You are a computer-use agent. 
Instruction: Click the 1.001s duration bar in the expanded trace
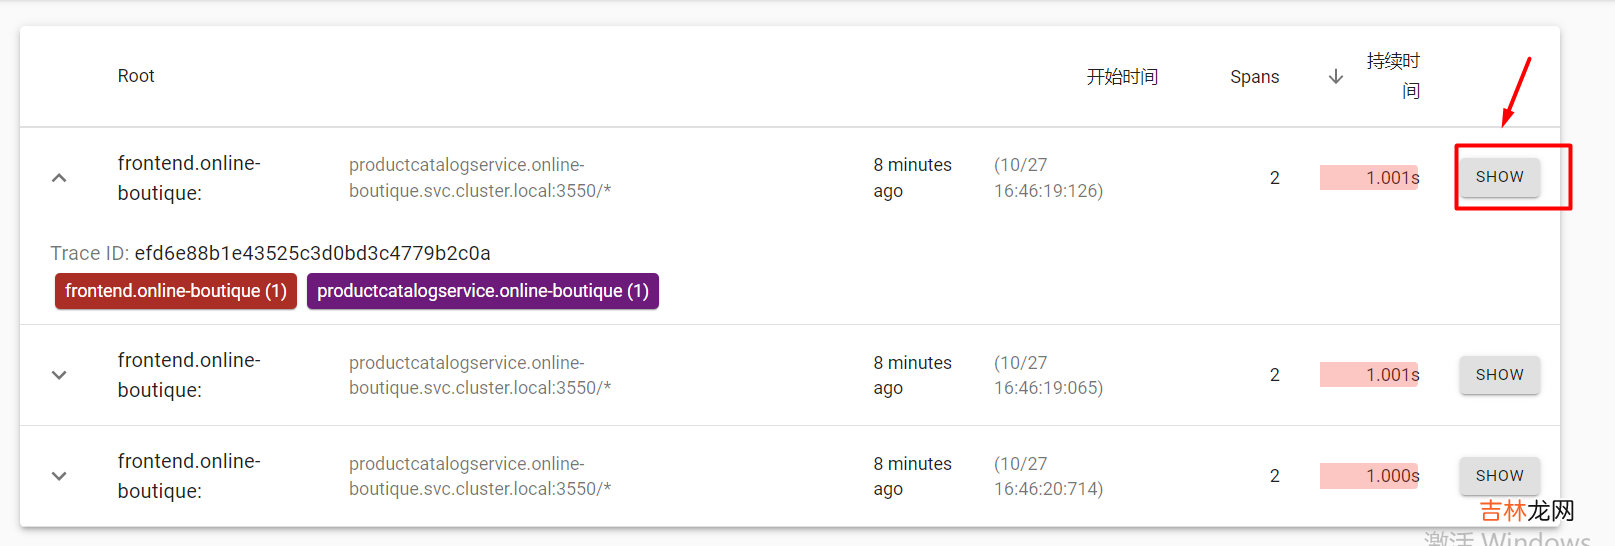pyautogui.click(x=1369, y=178)
